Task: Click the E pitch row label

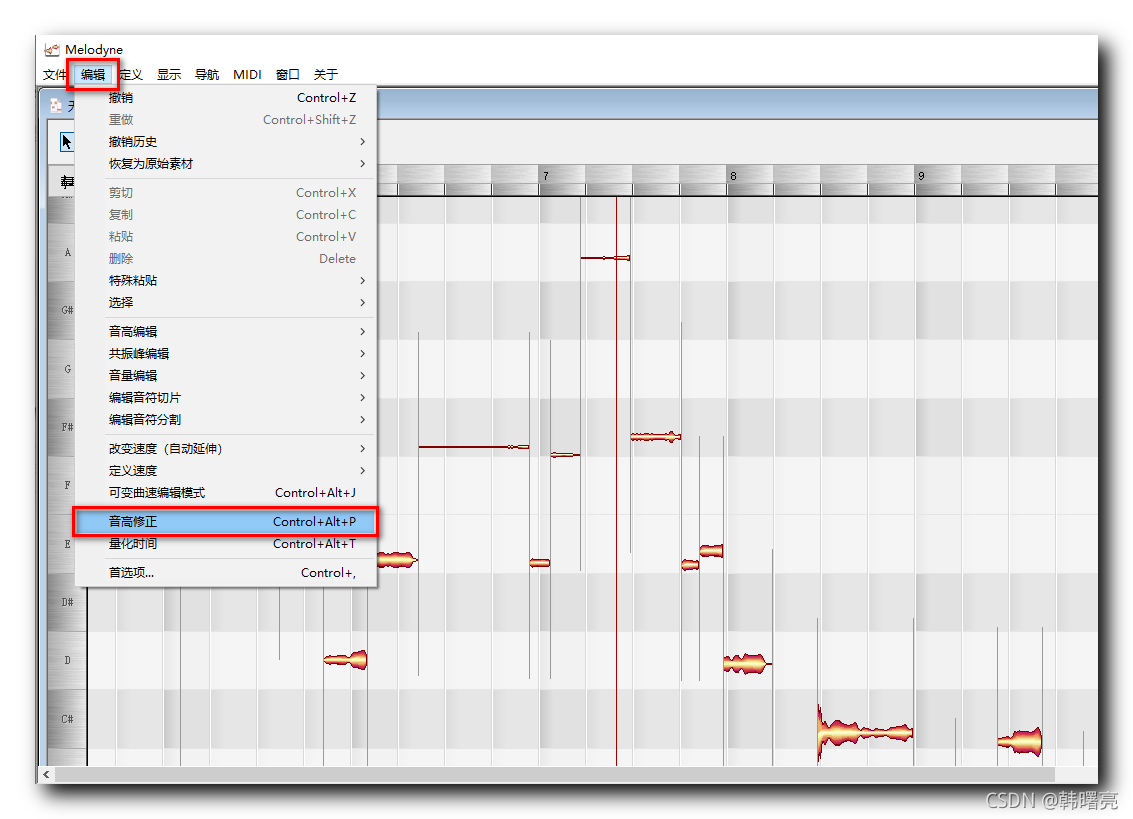Action: [67, 544]
